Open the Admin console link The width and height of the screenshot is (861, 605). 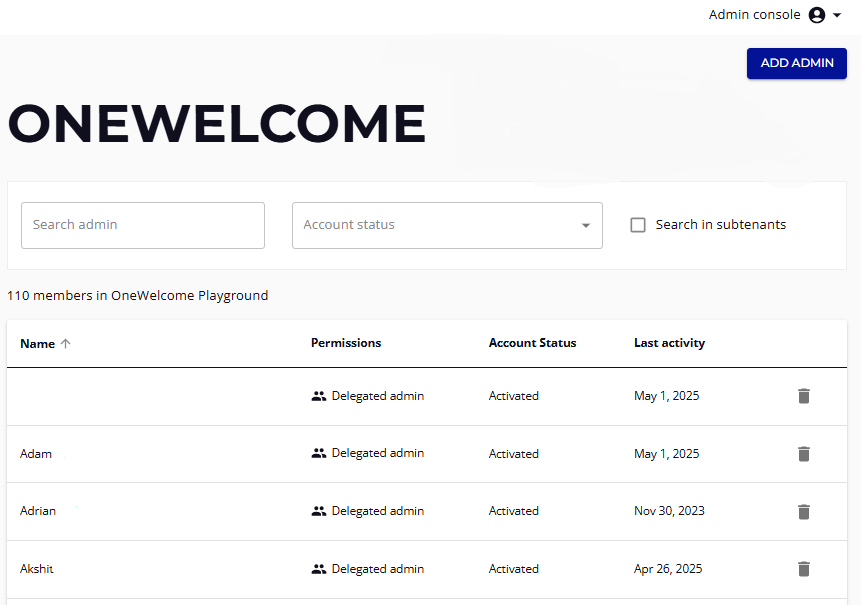click(x=754, y=15)
